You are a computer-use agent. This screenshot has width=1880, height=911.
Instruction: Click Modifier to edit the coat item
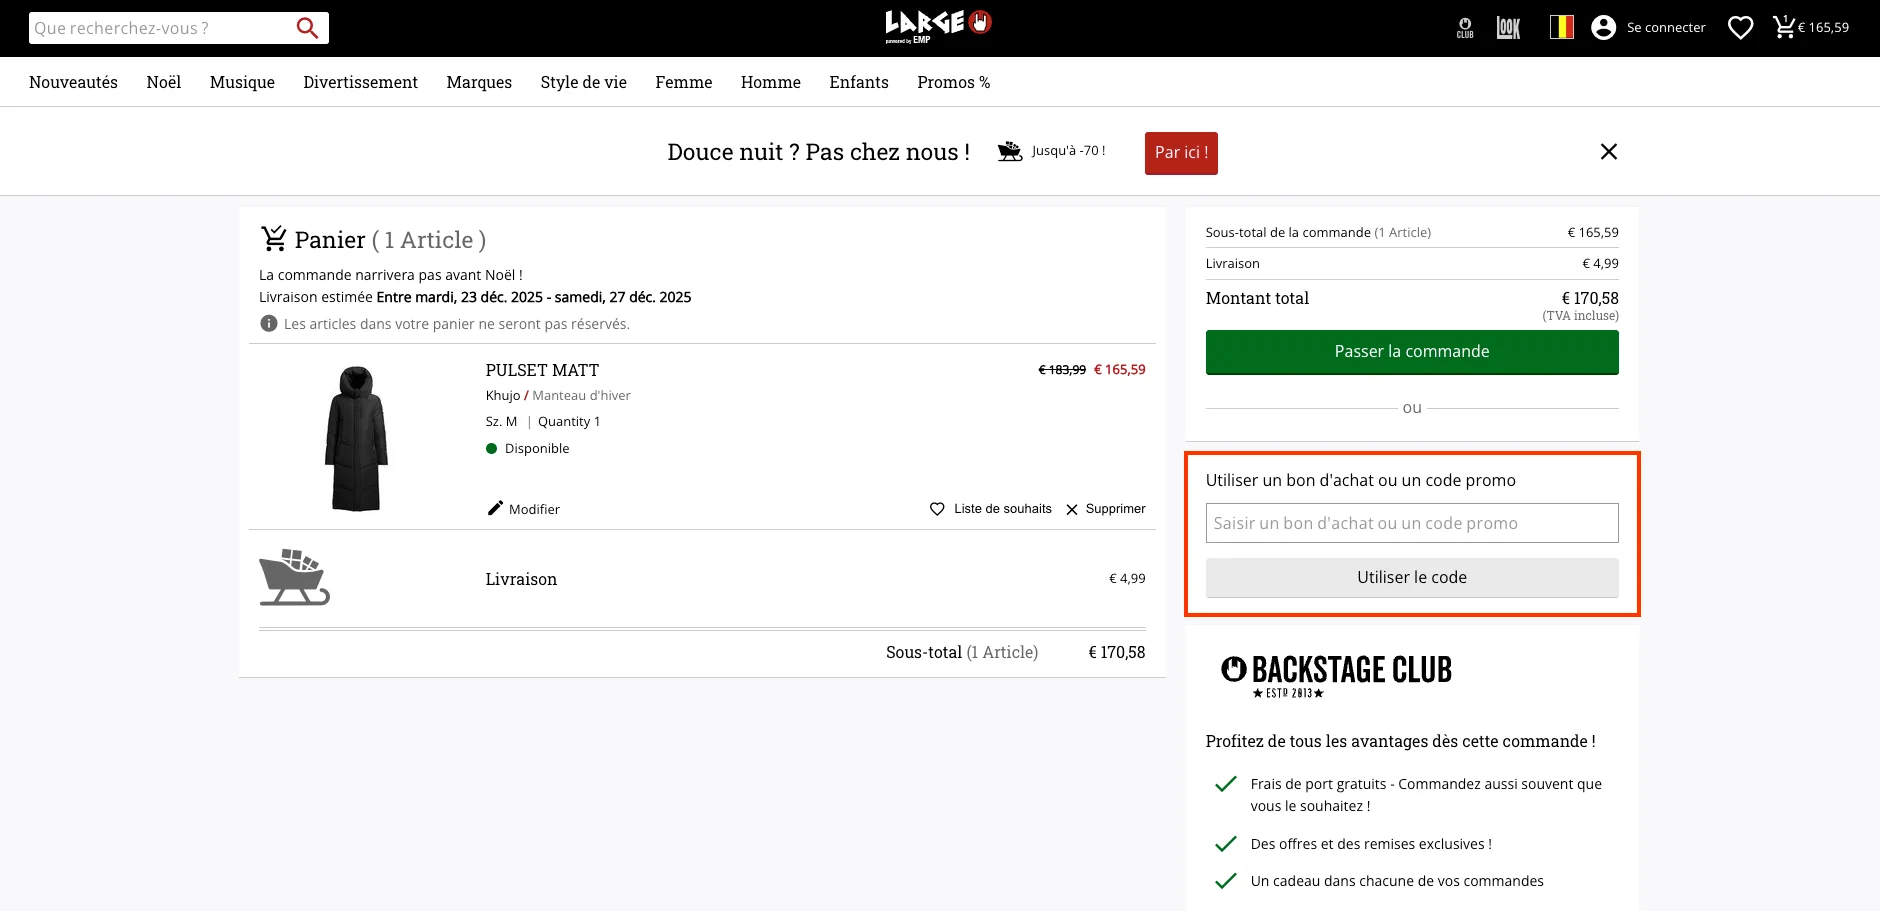pos(523,509)
